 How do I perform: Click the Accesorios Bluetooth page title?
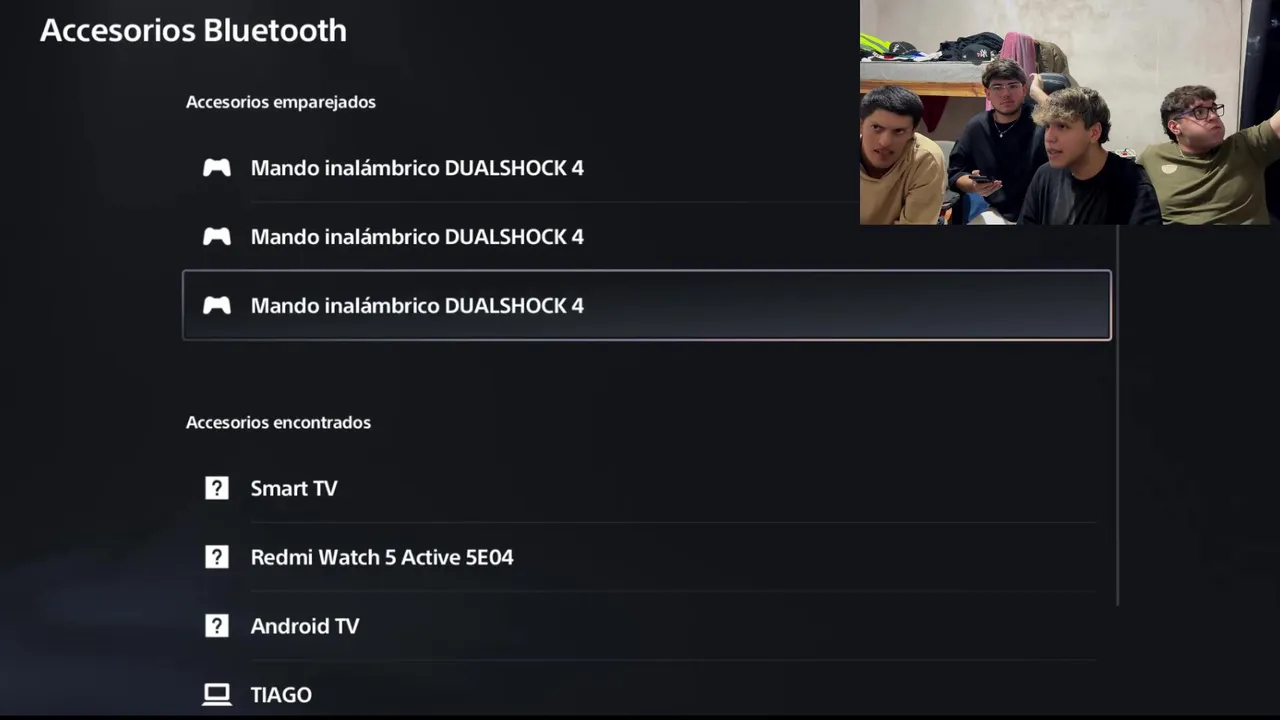193,30
